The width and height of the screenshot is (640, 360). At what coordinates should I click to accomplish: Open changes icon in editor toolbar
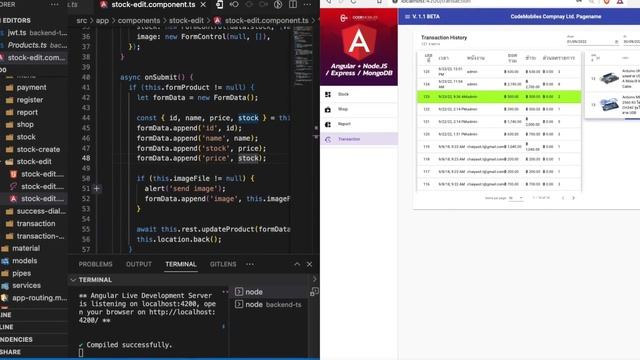click(x=220, y=5)
